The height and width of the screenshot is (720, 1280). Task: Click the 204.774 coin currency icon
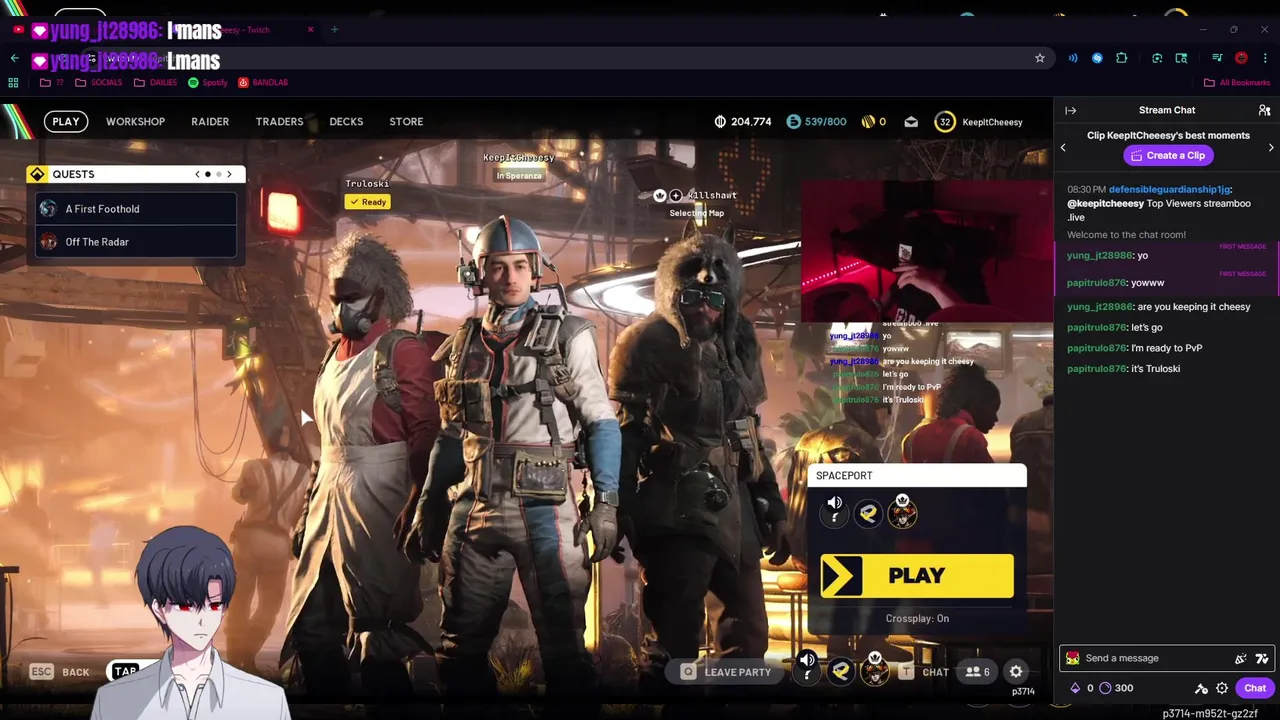(720, 121)
